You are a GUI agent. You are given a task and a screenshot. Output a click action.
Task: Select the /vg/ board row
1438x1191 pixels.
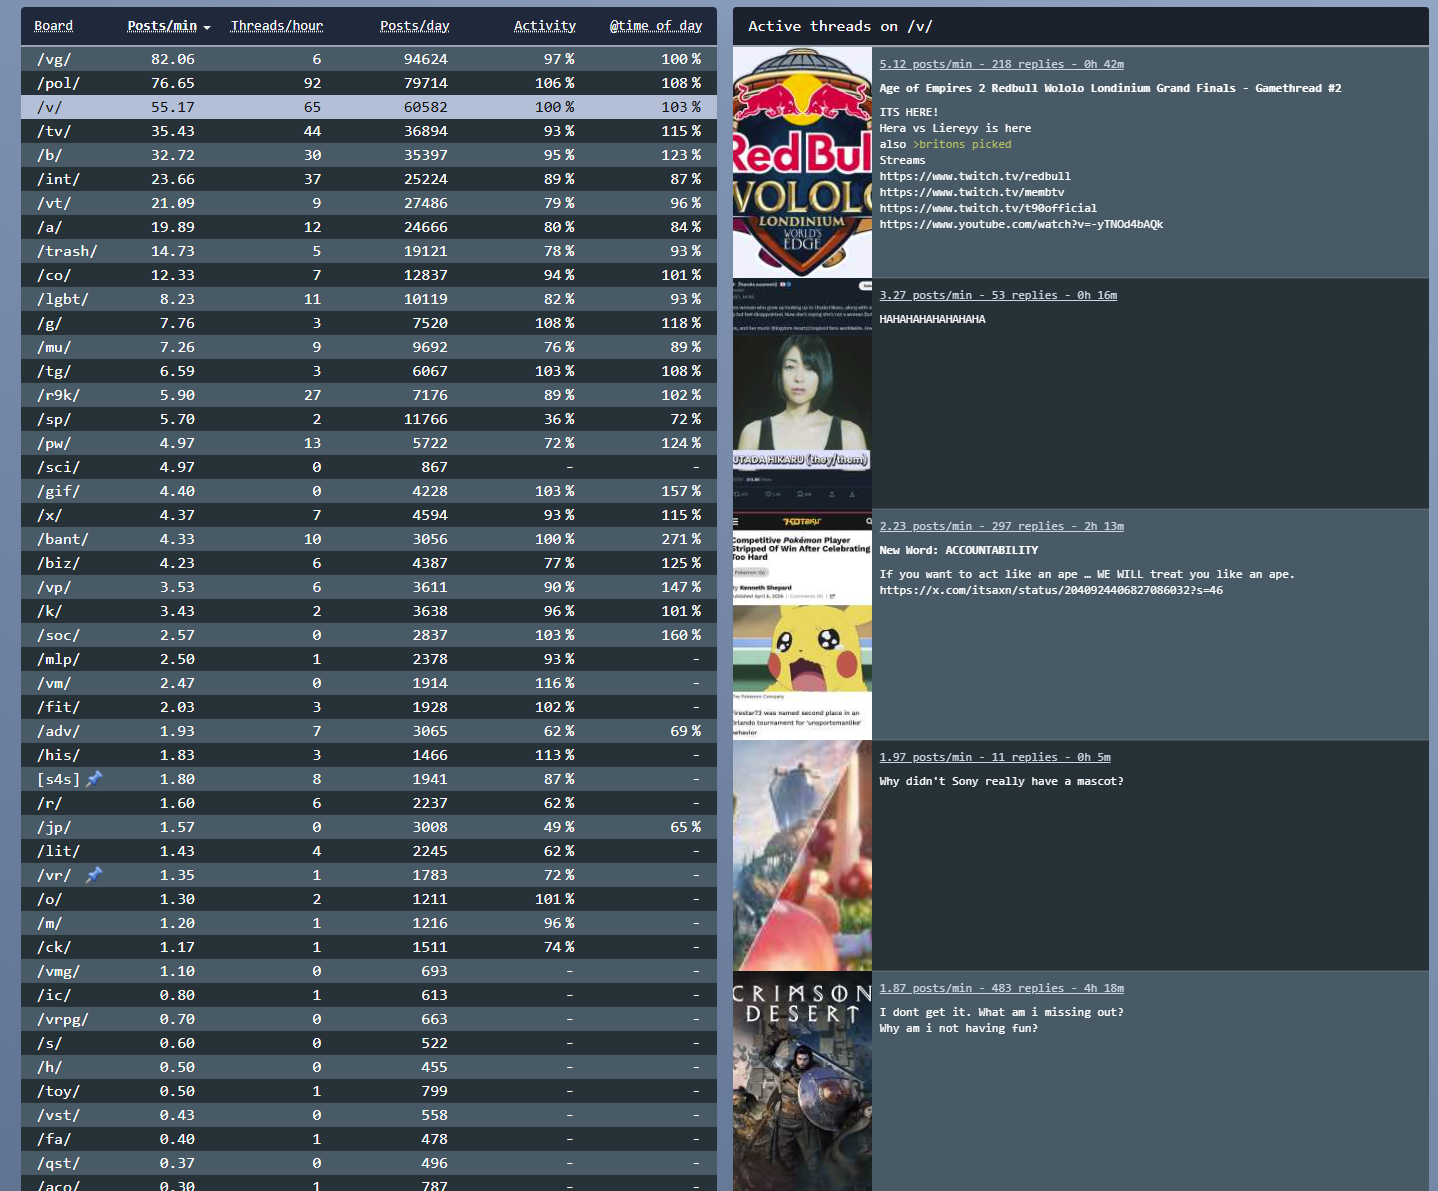click(x=369, y=59)
